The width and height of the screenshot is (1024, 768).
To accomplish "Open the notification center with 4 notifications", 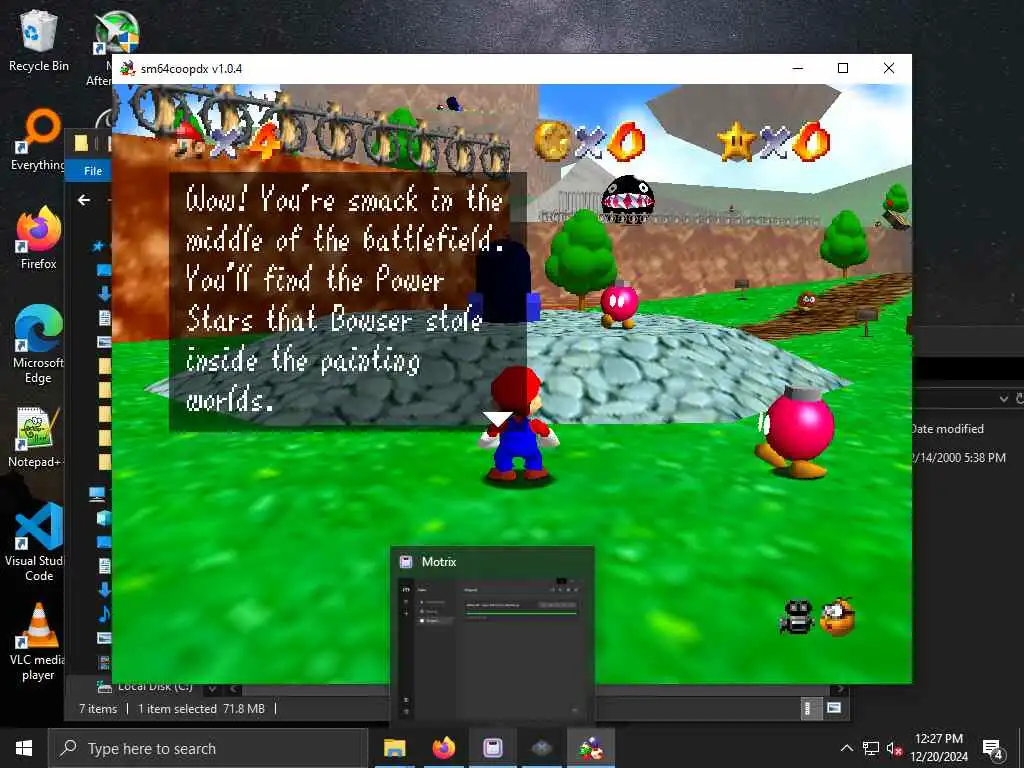I will (x=993, y=749).
